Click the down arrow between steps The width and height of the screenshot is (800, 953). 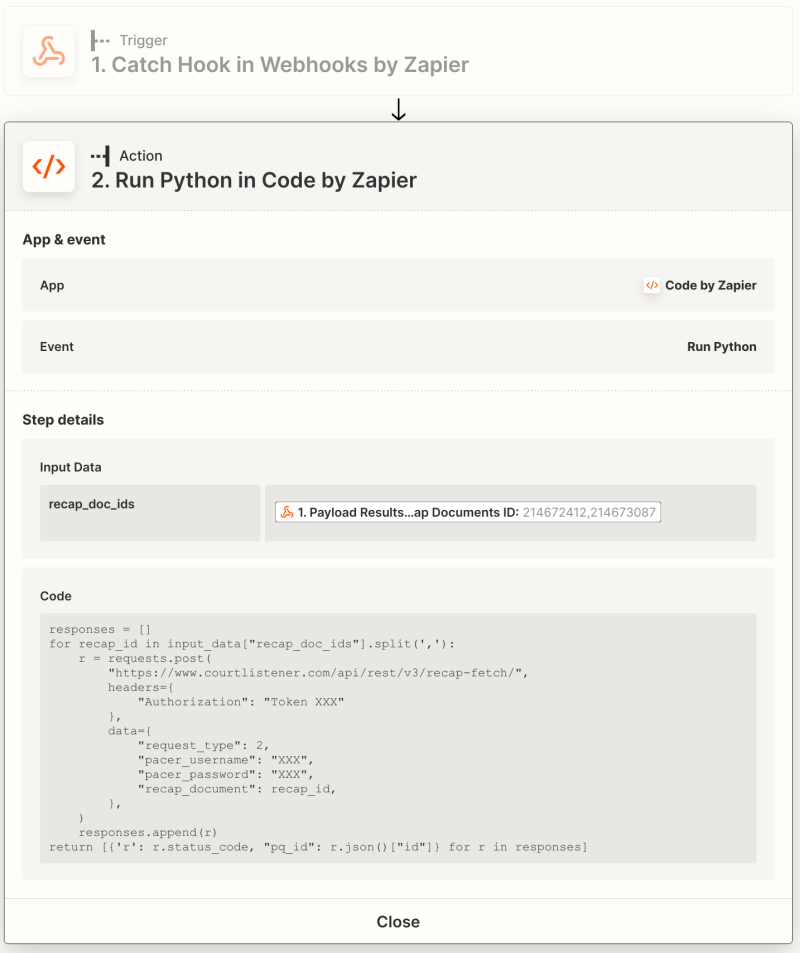(398, 109)
